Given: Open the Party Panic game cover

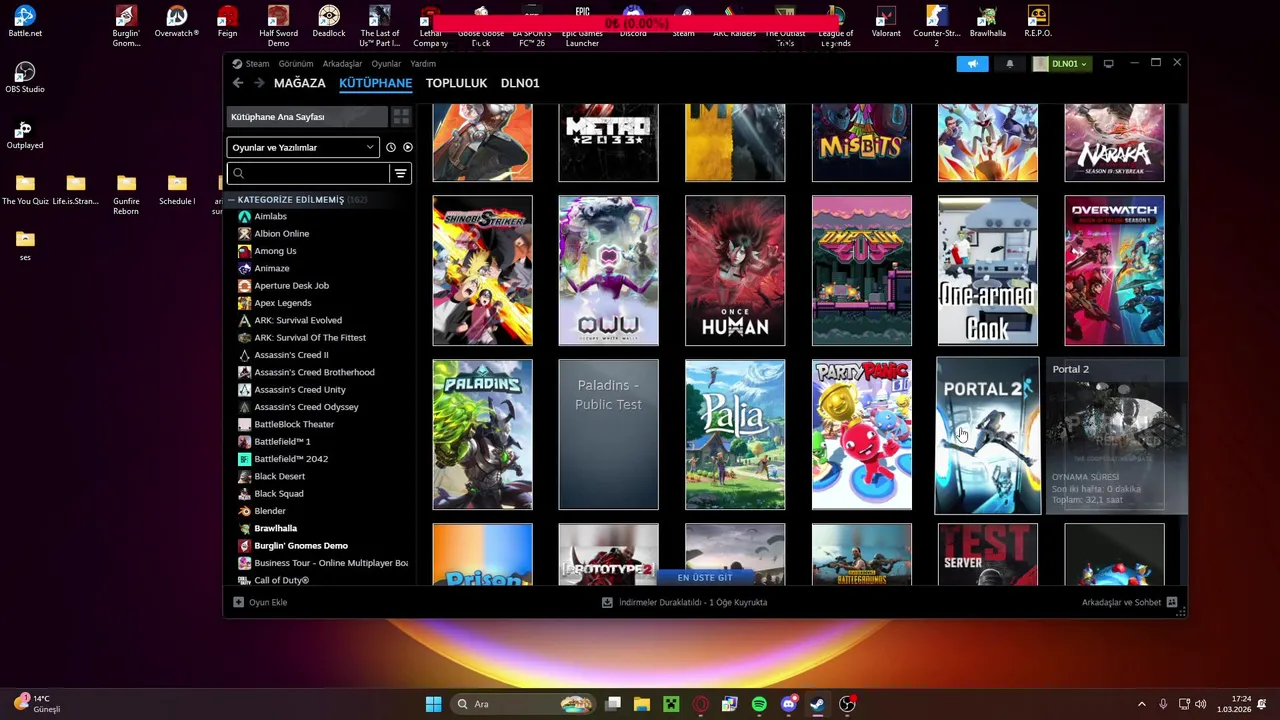Looking at the screenshot, I should pos(861,435).
